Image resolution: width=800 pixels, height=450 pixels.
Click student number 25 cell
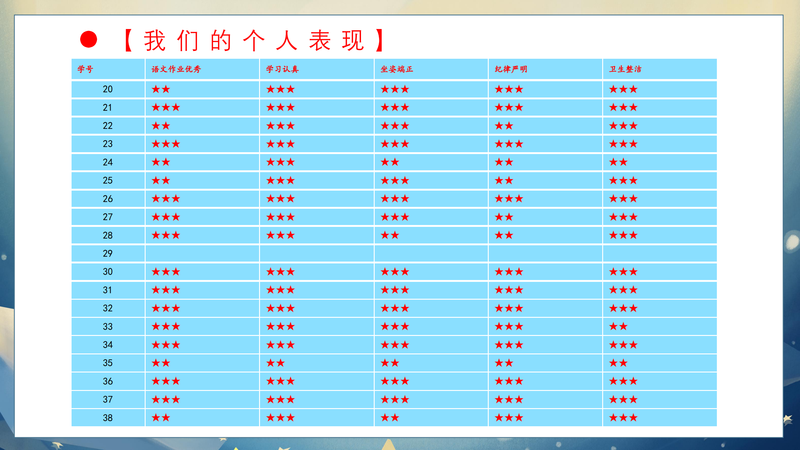[x=108, y=181]
